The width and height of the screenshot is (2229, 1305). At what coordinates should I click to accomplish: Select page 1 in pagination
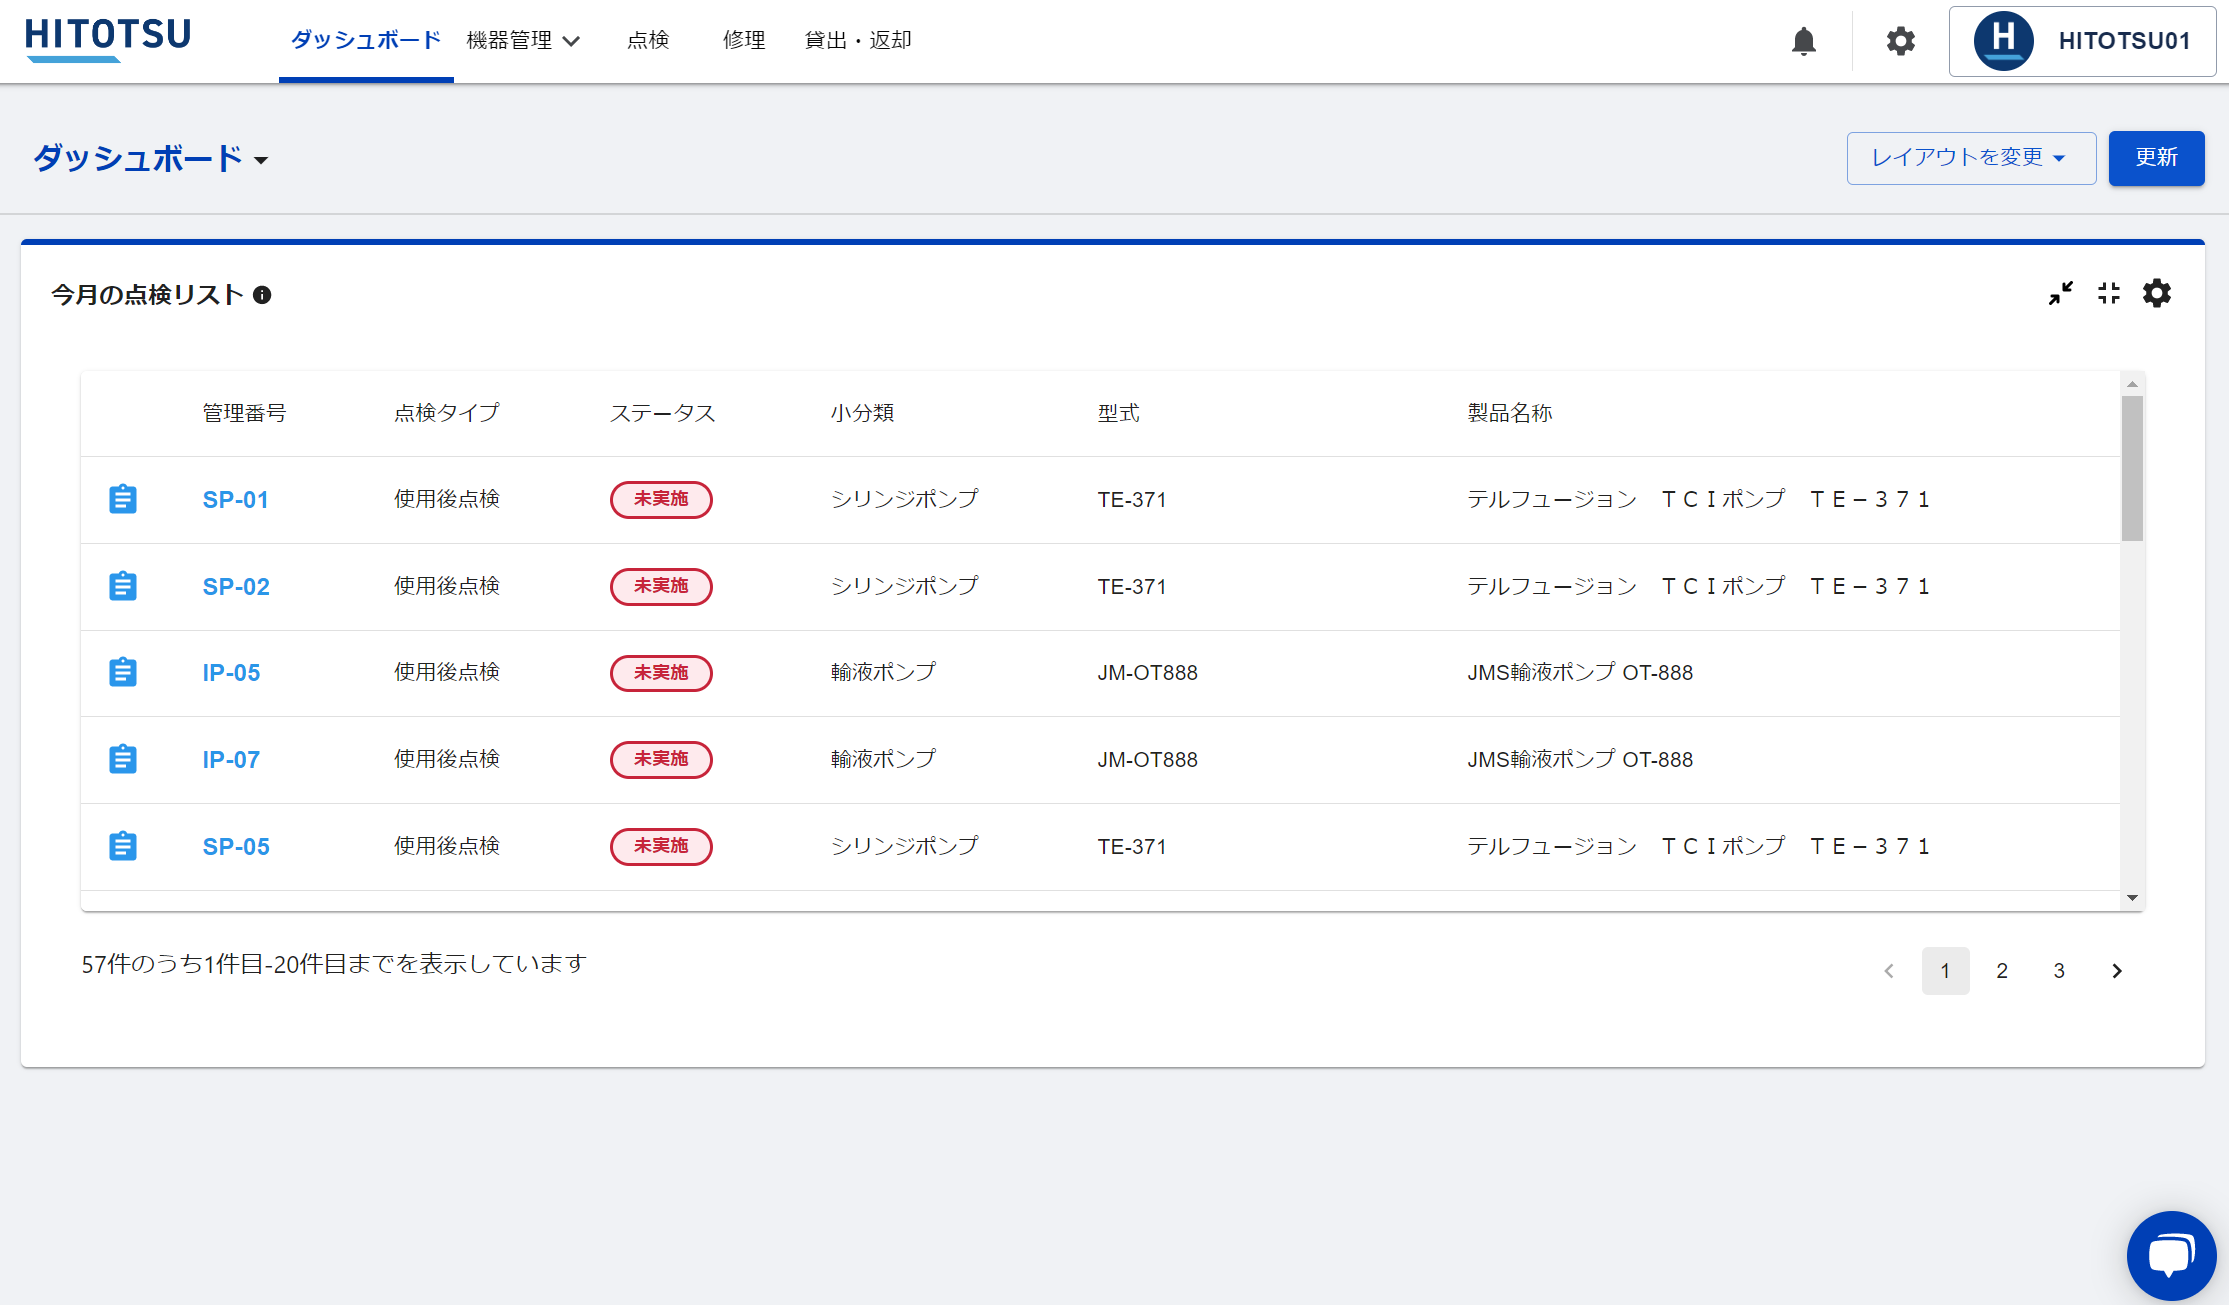[x=1945, y=971]
